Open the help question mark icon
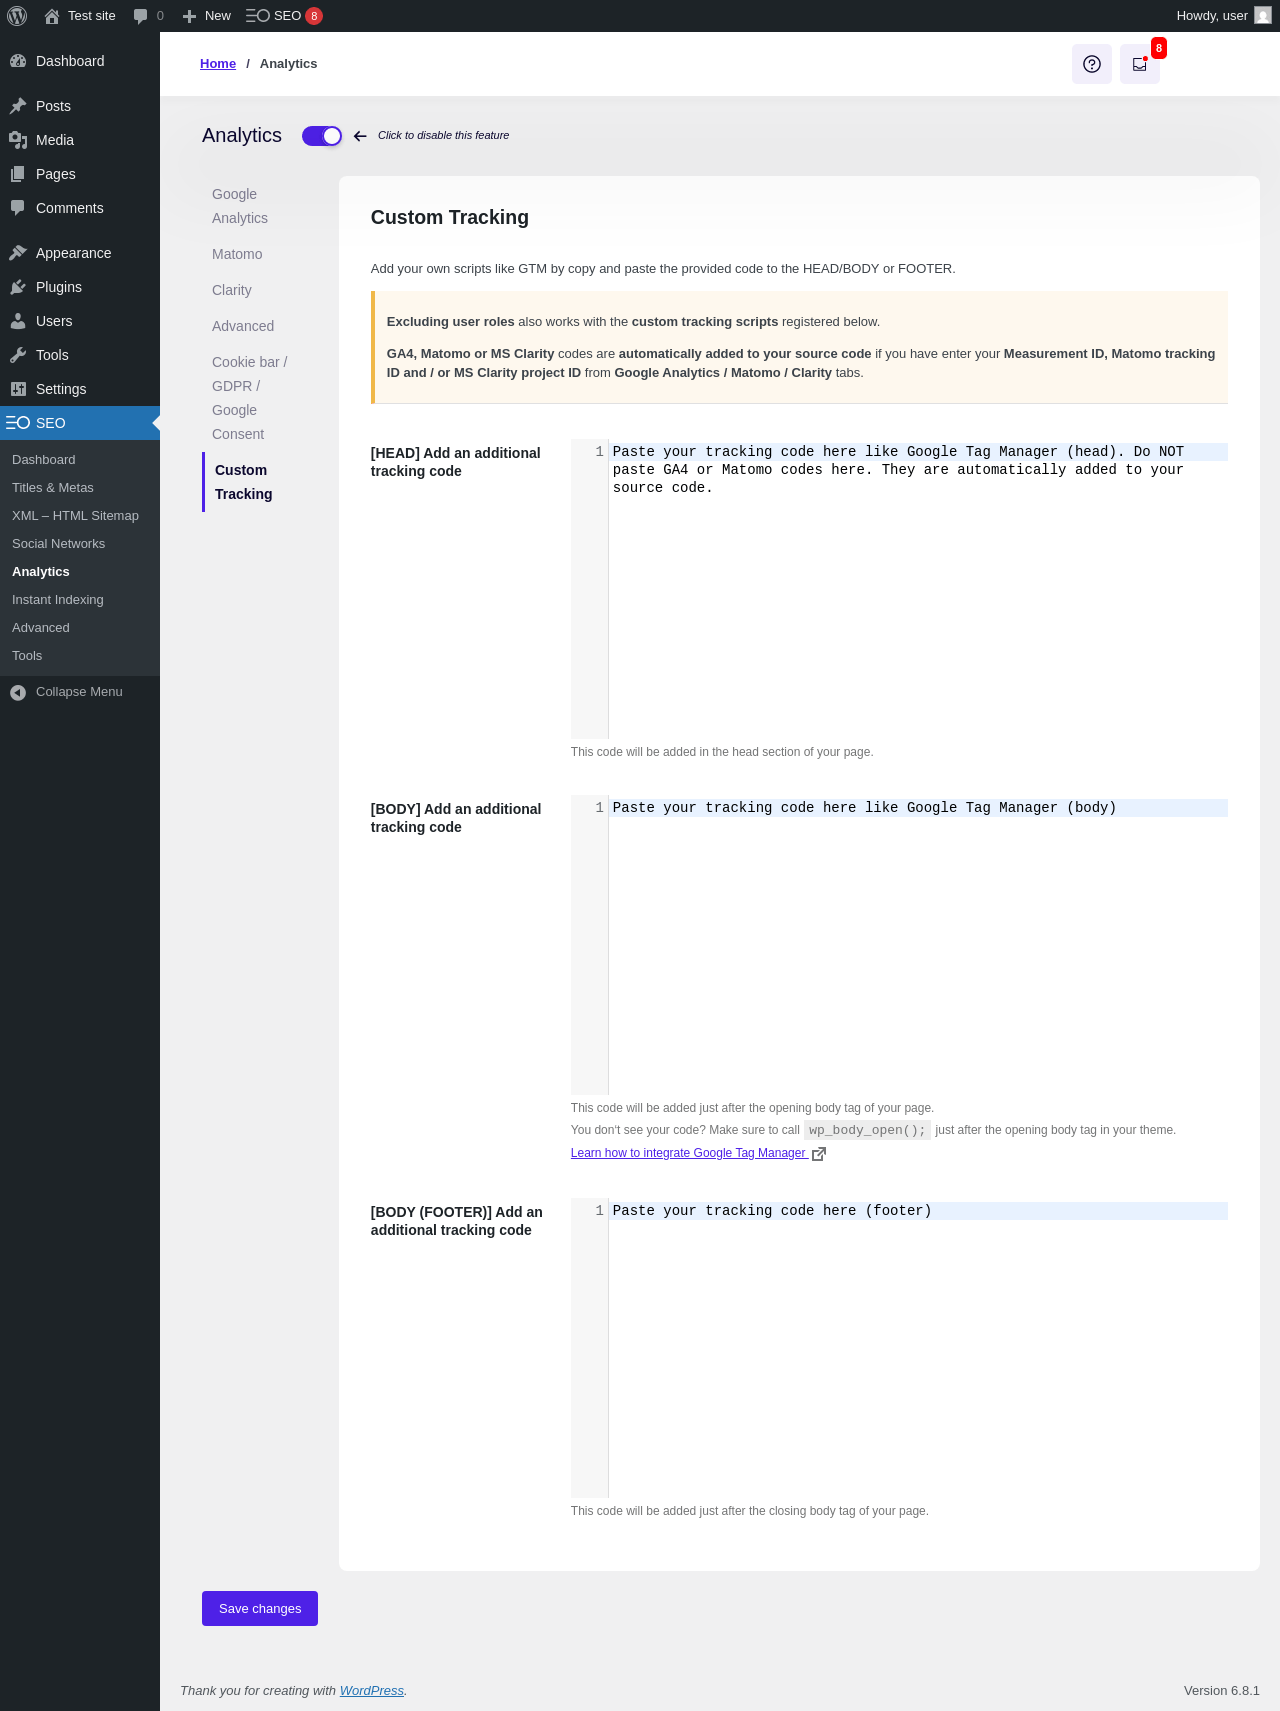The height and width of the screenshot is (1711, 1280). pos(1092,64)
